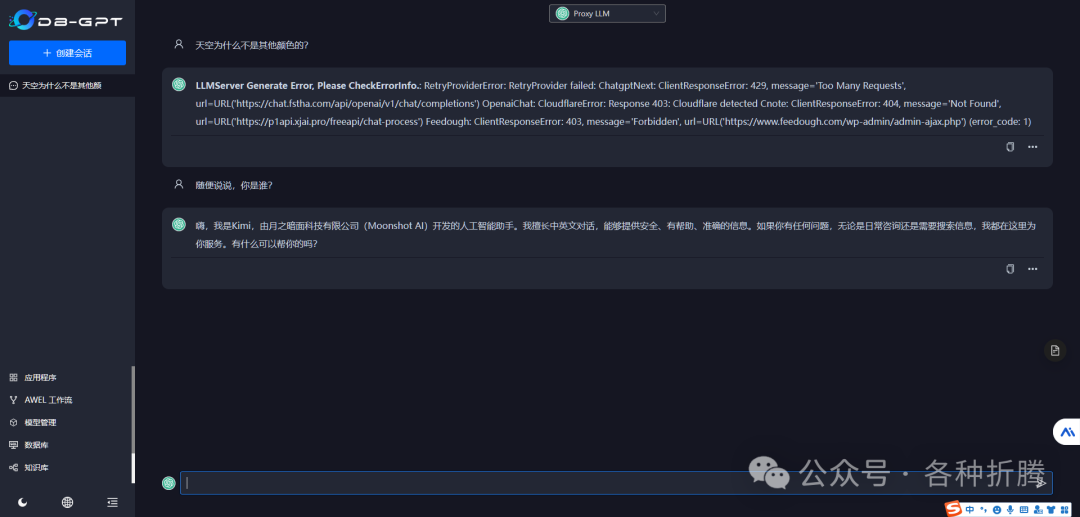Click the model icon left of the input
The width and height of the screenshot is (1080, 517).
click(168, 483)
